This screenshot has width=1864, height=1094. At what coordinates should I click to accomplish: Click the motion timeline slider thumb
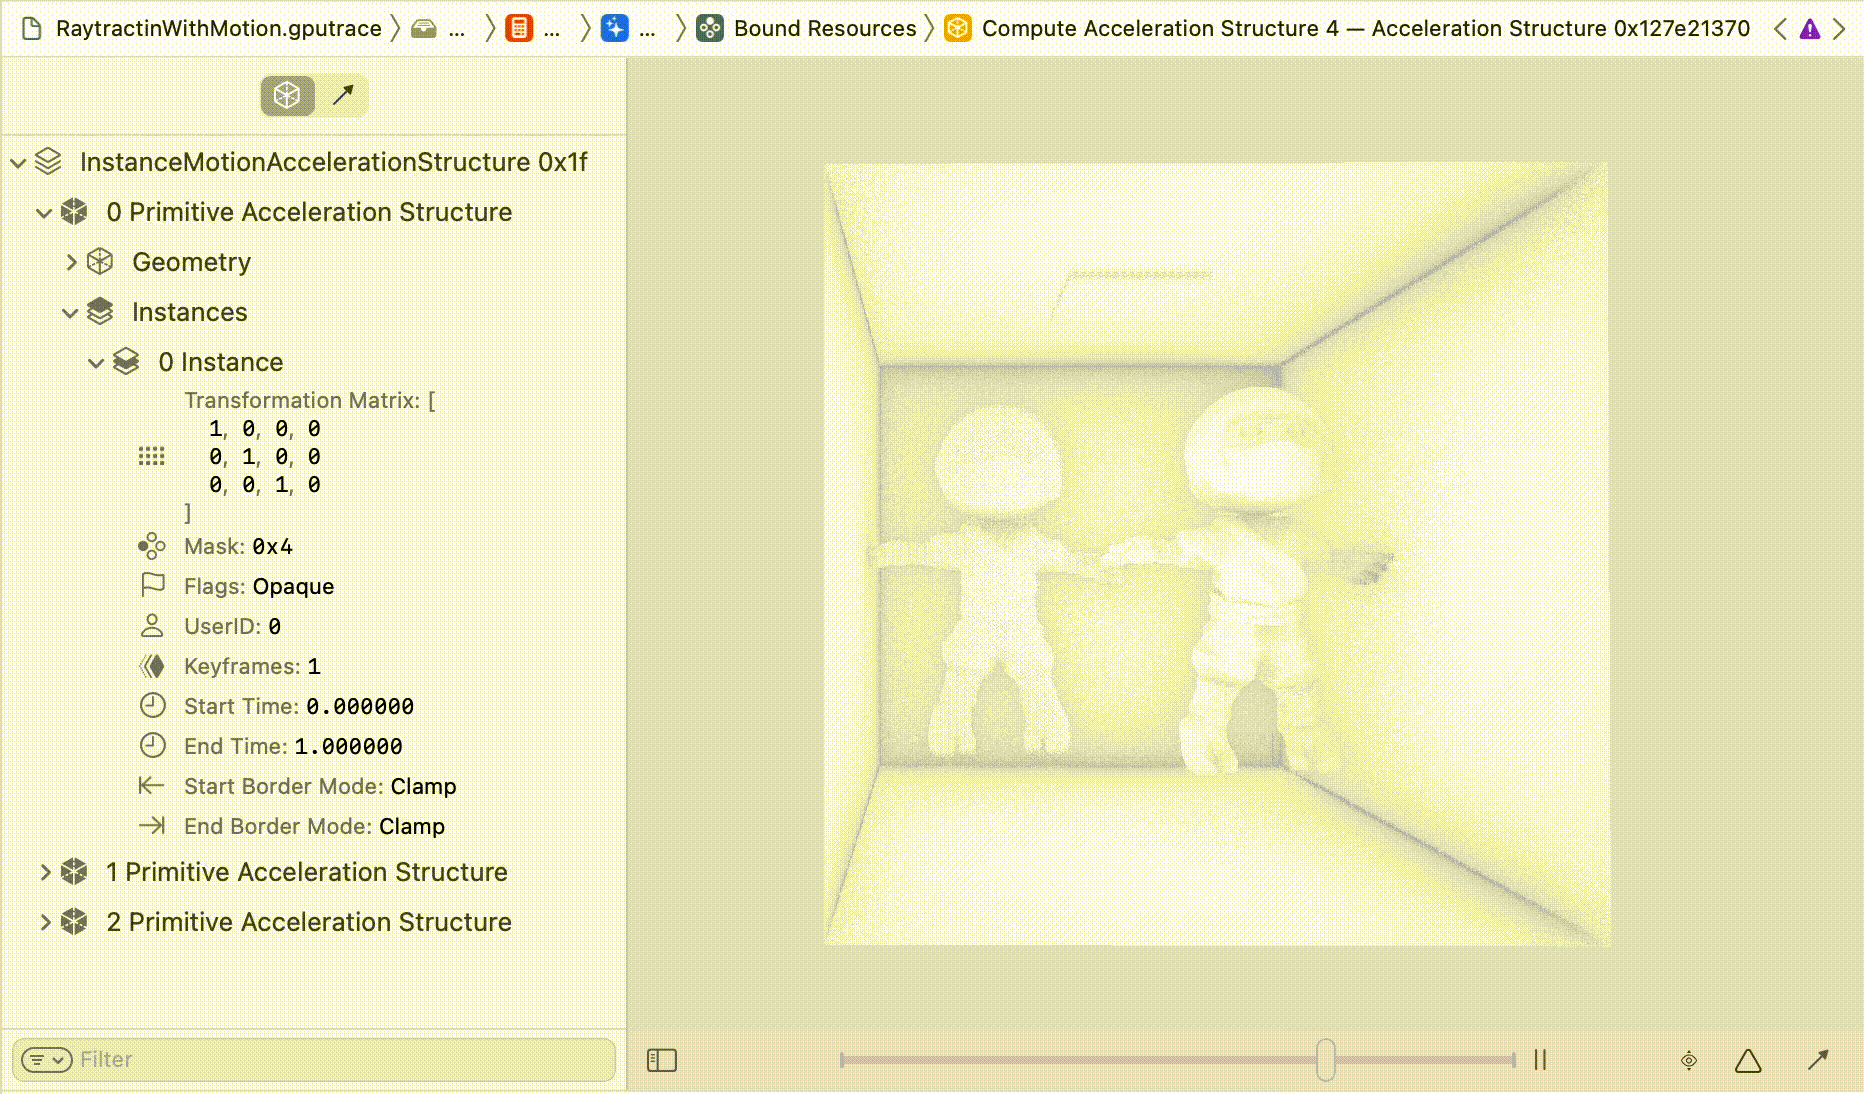click(1326, 1060)
